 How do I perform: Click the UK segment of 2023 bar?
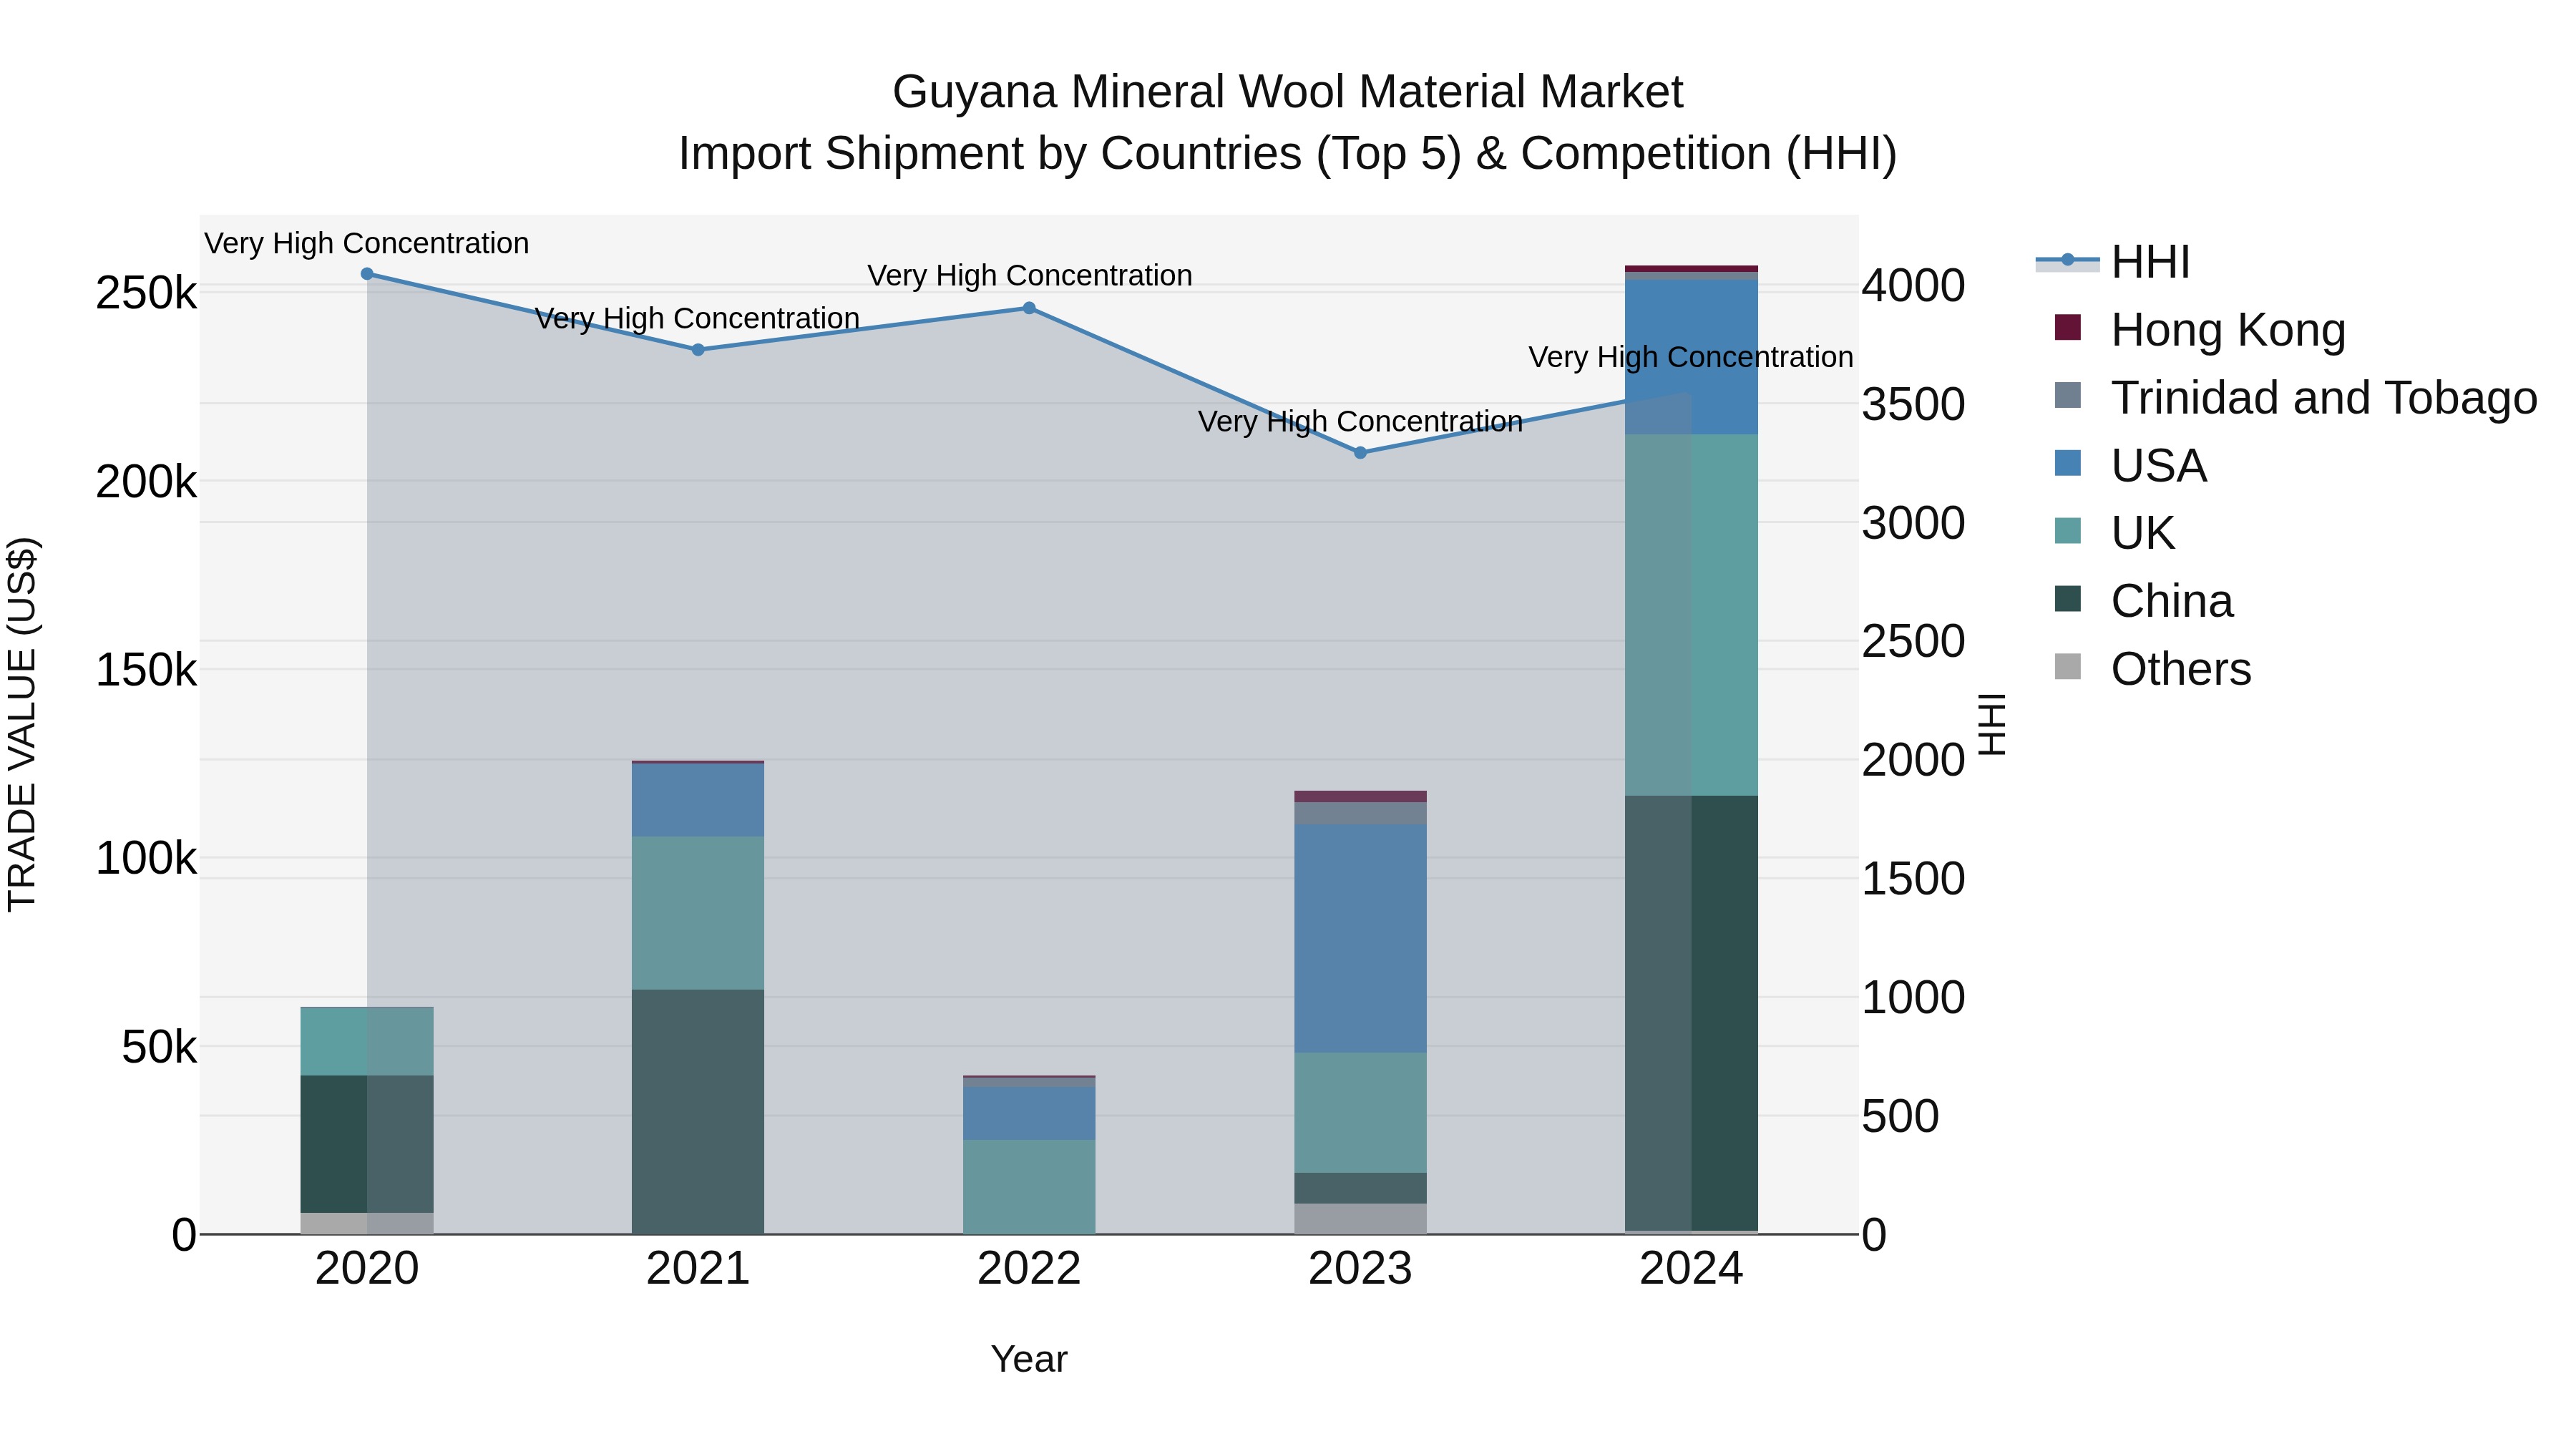[1360, 1112]
